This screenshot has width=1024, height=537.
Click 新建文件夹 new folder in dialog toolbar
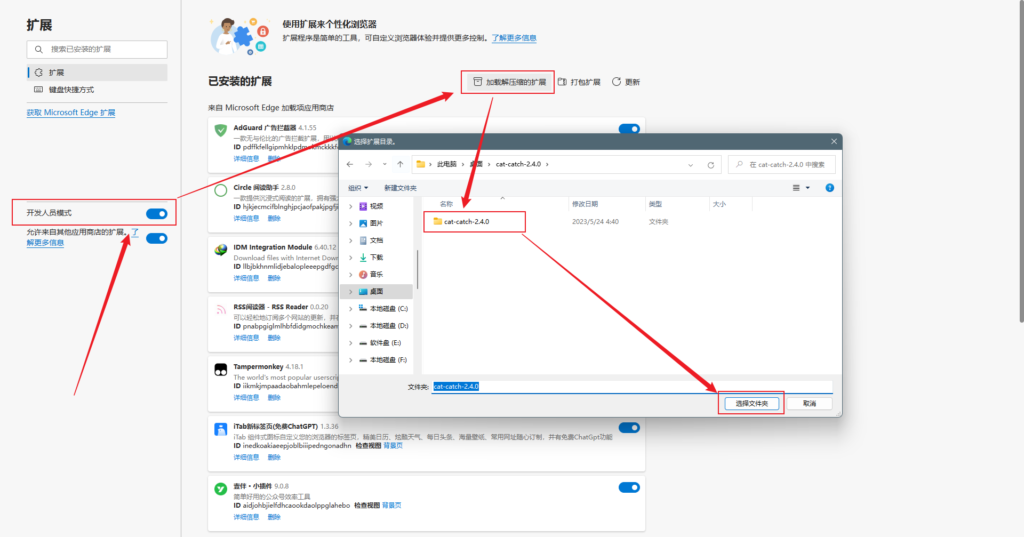coord(400,188)
